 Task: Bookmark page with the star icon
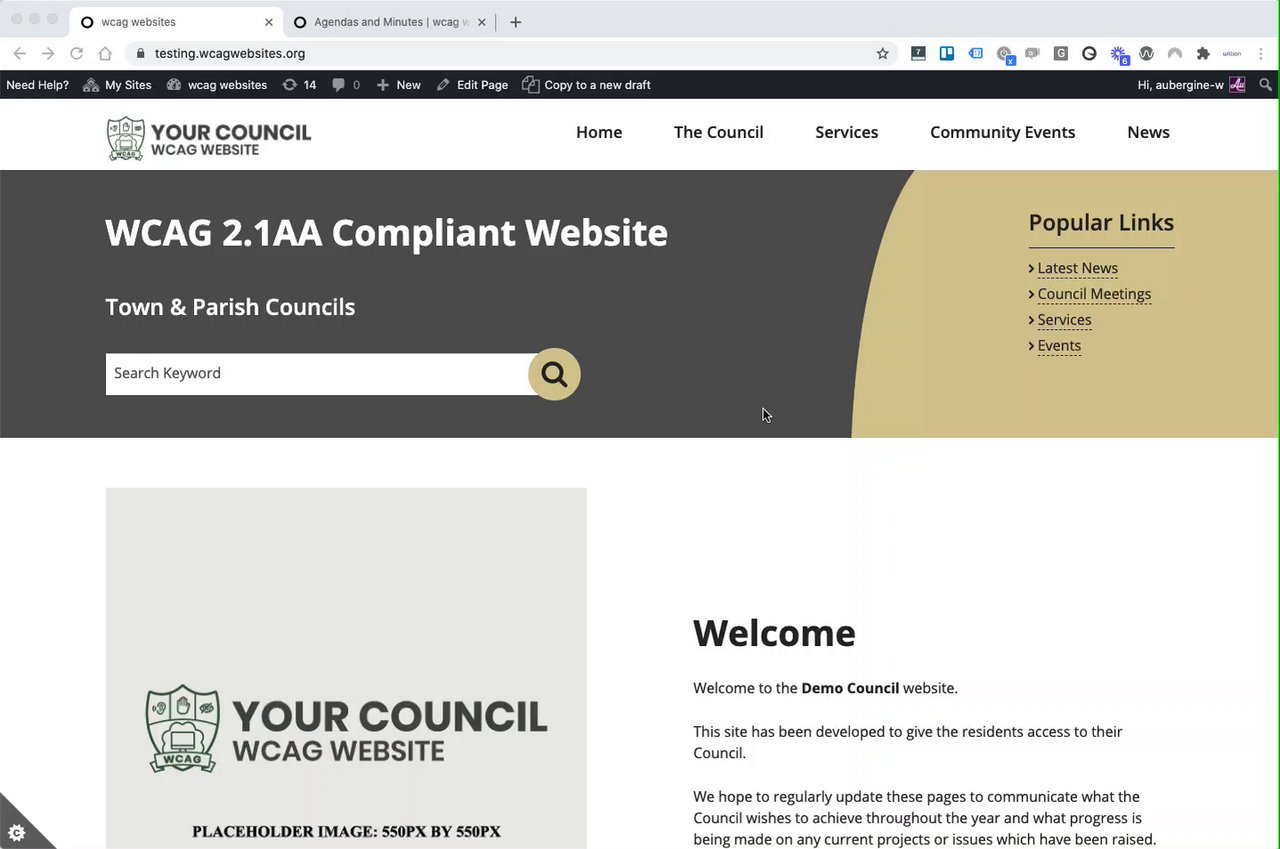point(882,54)
